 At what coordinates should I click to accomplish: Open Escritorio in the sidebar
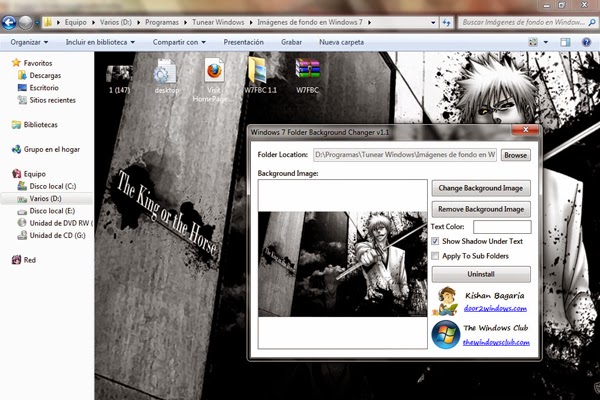[38, 88]
